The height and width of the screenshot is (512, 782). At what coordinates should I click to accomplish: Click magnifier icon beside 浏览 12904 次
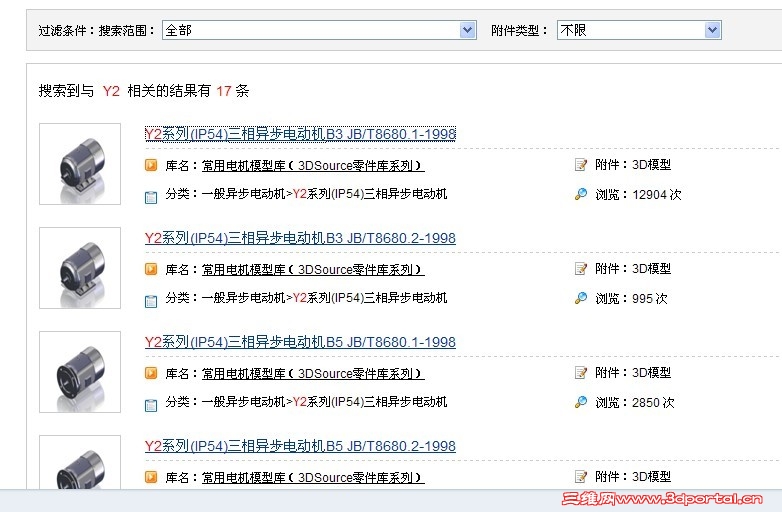coord(581,194)
